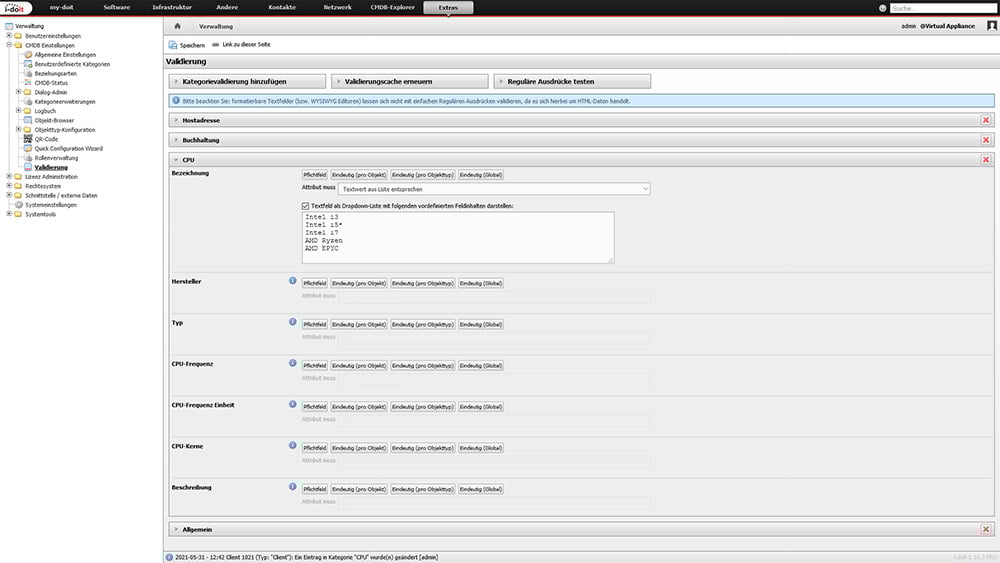Expand the Benutzereinstellungen tree node

point(8,36)
